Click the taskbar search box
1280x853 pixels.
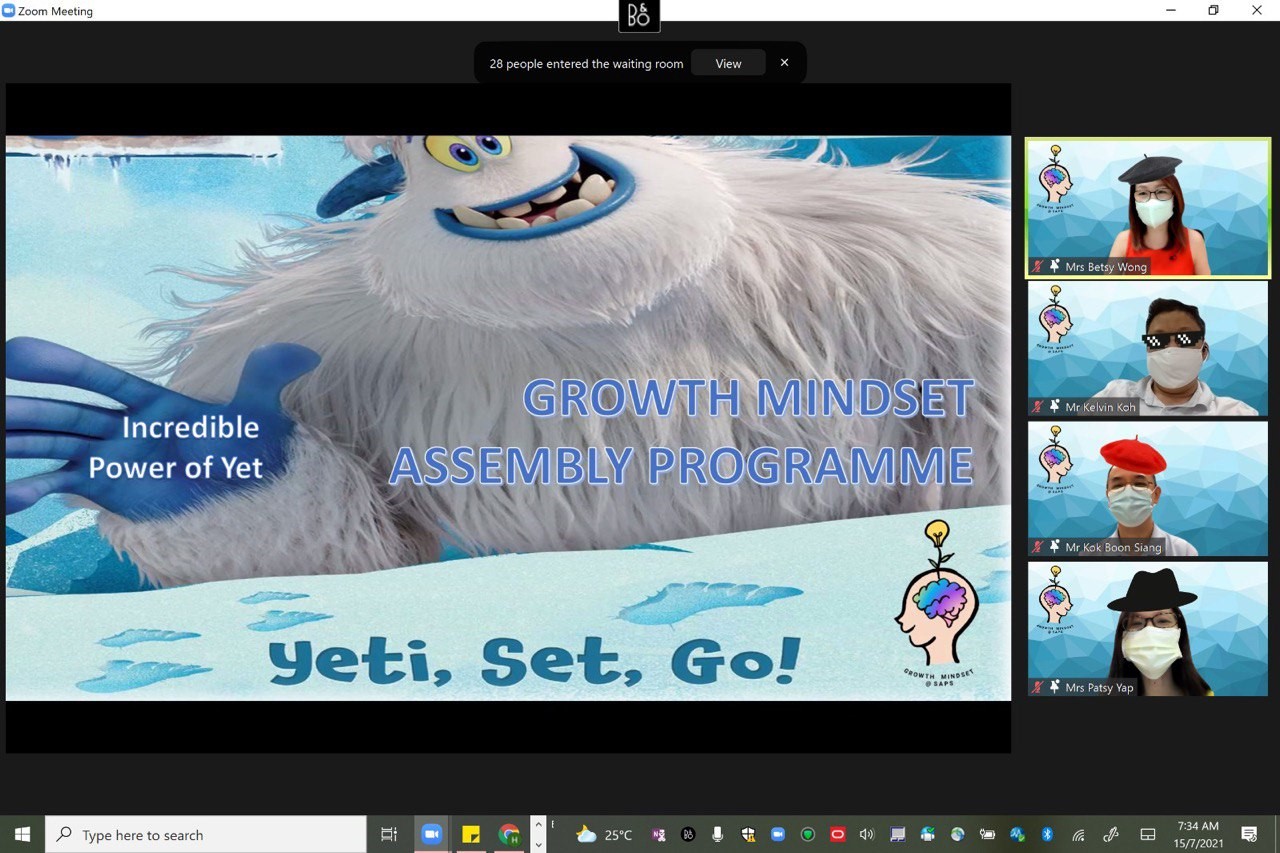(x=206, y=834)
